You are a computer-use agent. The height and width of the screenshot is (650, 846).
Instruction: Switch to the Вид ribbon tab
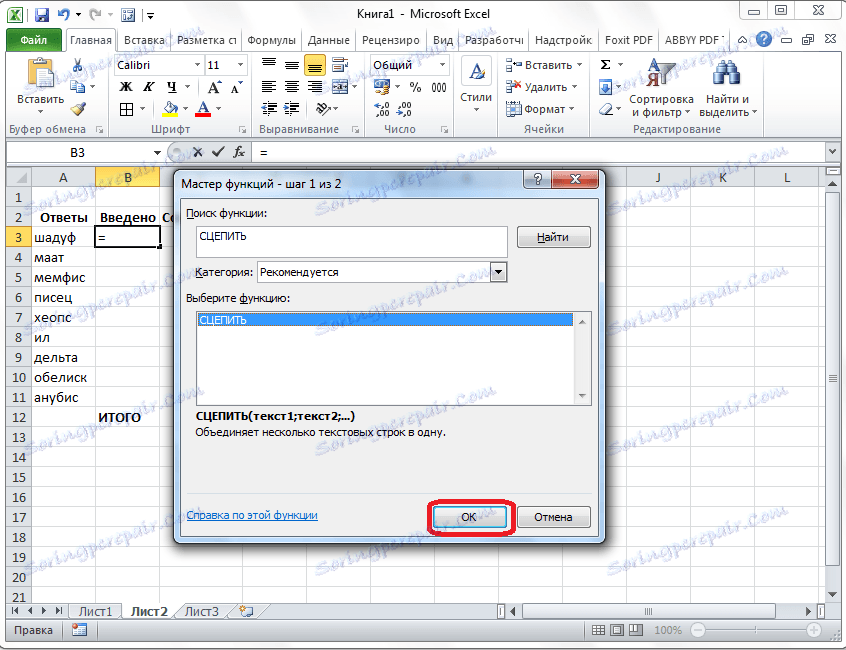[443, 40]
